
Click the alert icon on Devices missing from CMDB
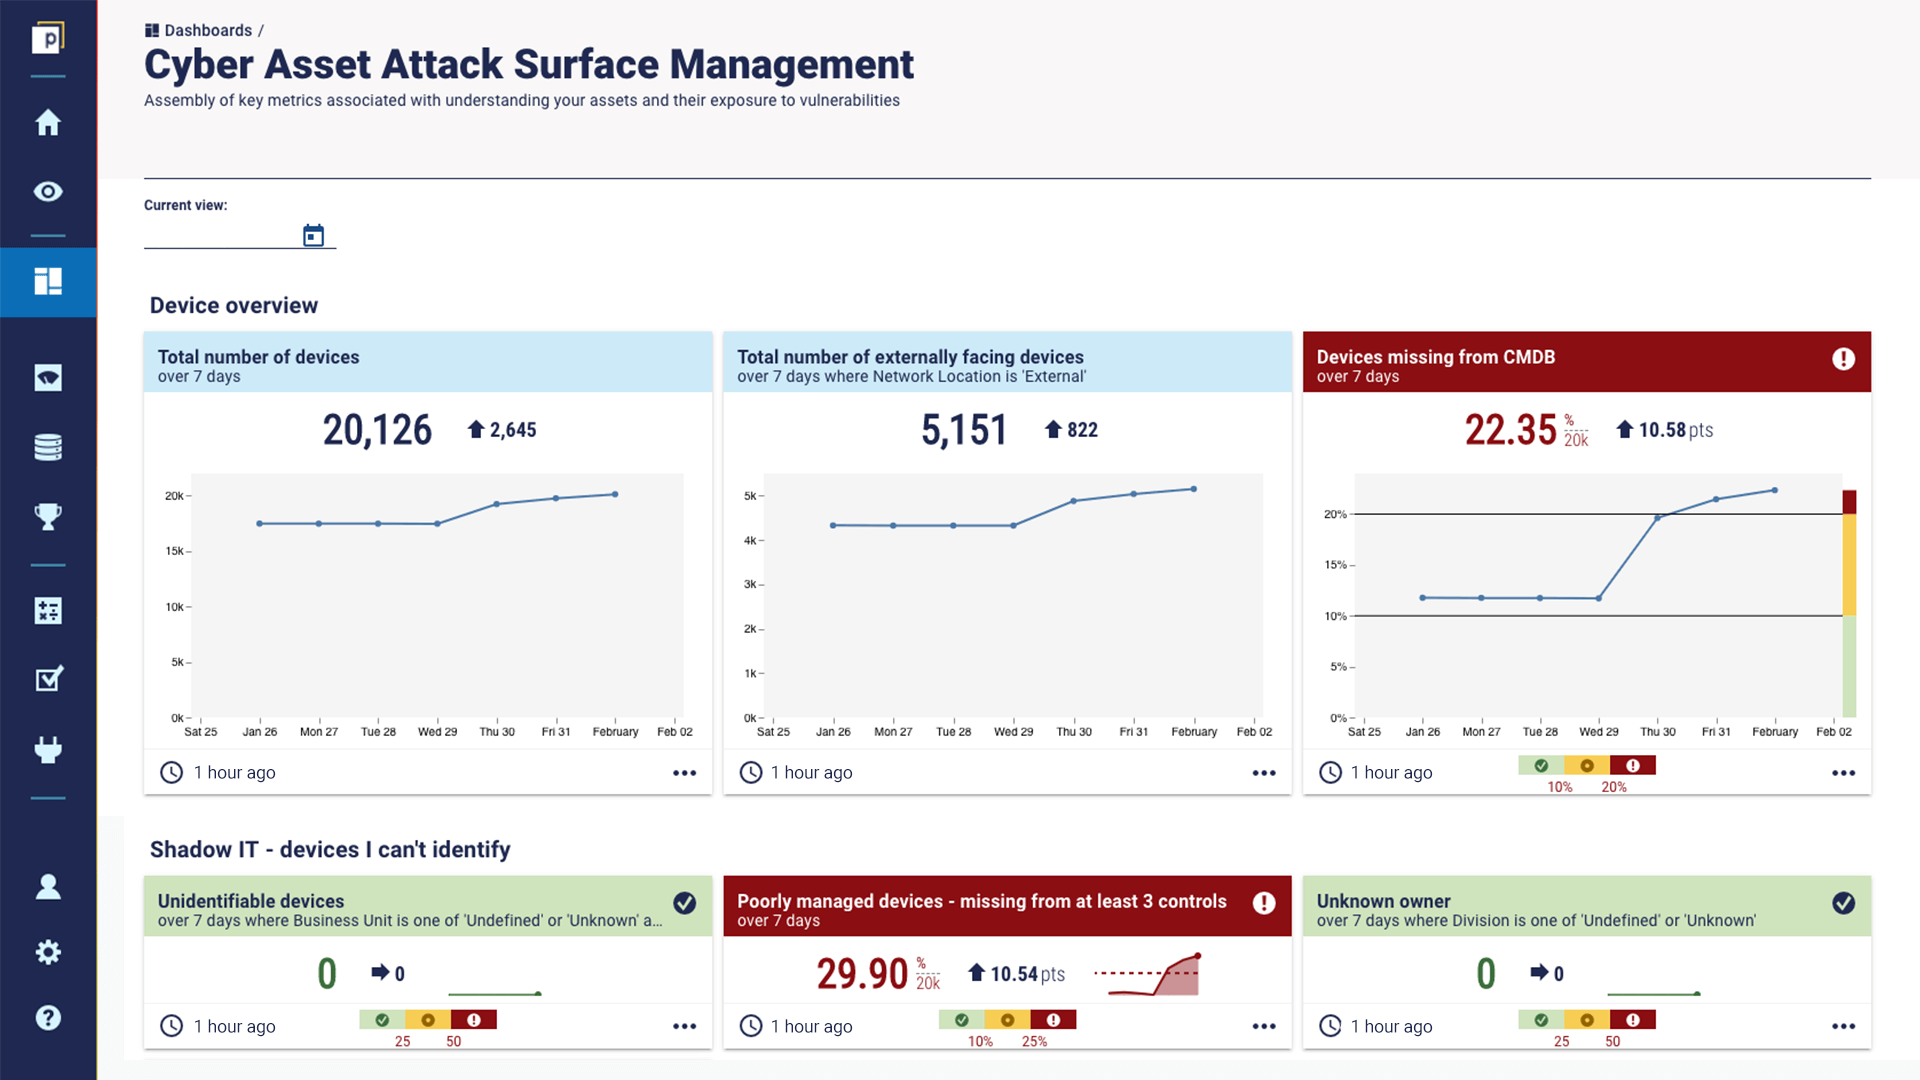(x=1844, y=360)
